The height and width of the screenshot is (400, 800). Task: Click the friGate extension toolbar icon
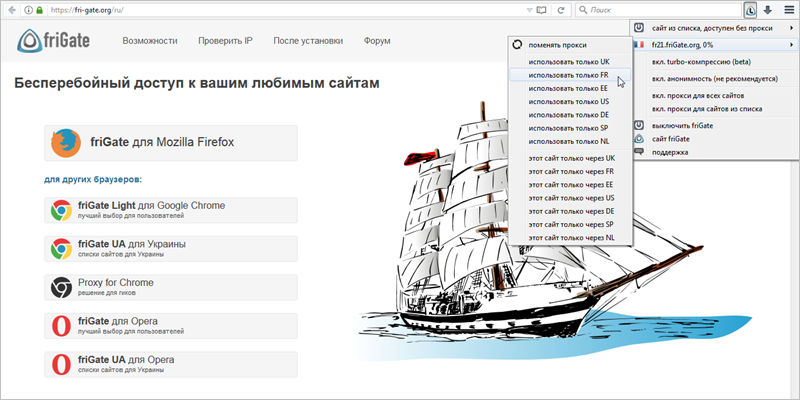click(751, 10)
